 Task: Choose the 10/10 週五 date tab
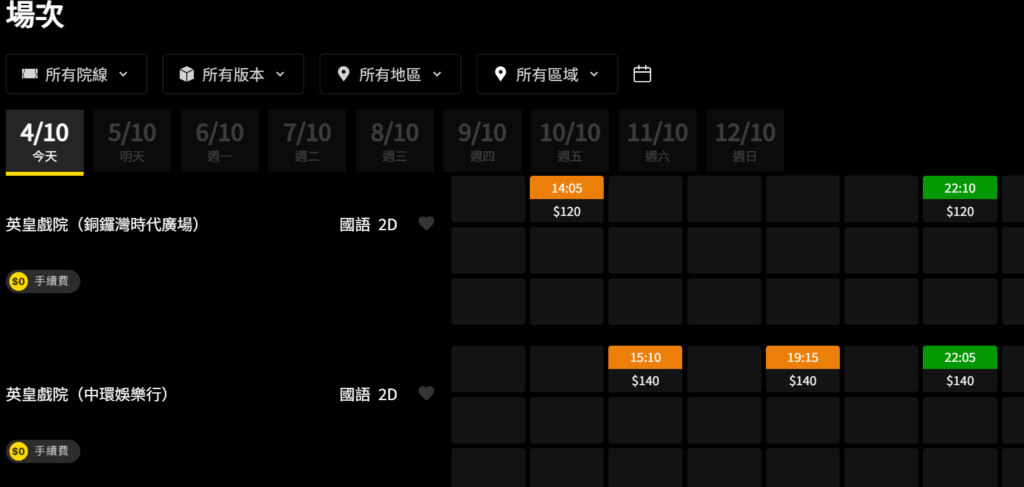570,141
